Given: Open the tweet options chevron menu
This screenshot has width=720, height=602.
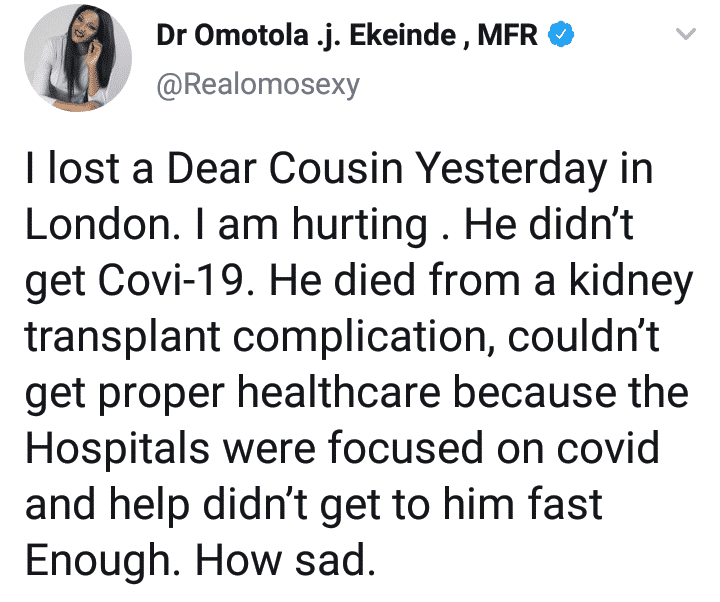Looking at the screenshot, I should [x=686, y=34].
